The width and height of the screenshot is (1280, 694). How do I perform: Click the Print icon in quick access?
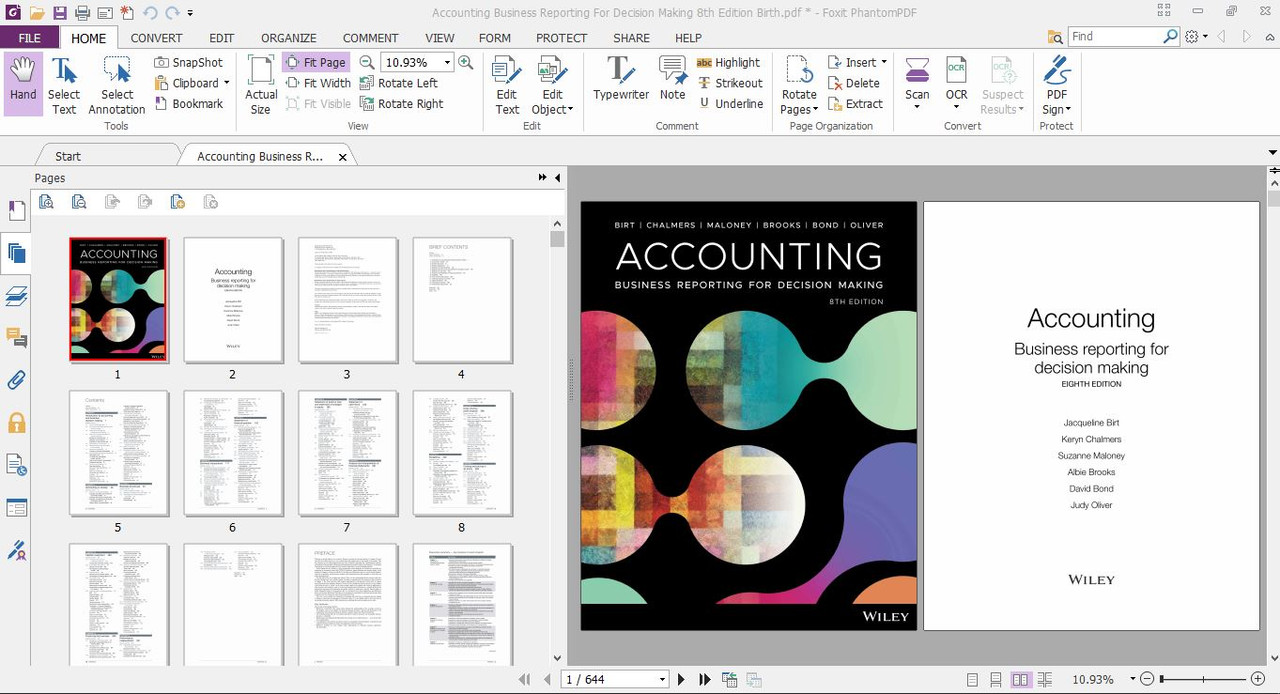(x=82, y=13)
